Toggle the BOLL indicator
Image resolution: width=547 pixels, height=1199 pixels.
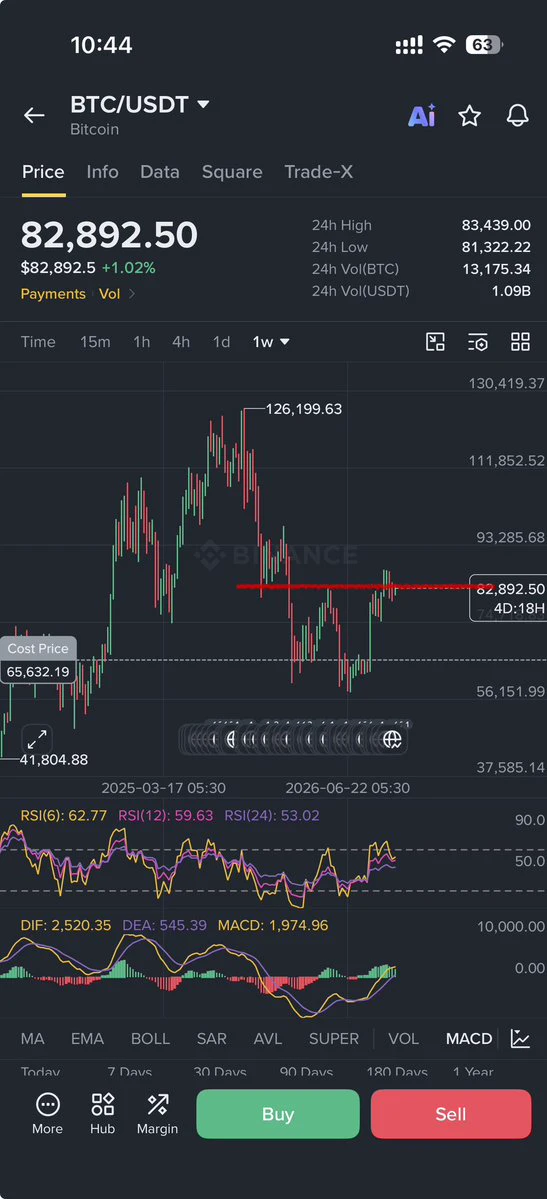[151, 1038]
